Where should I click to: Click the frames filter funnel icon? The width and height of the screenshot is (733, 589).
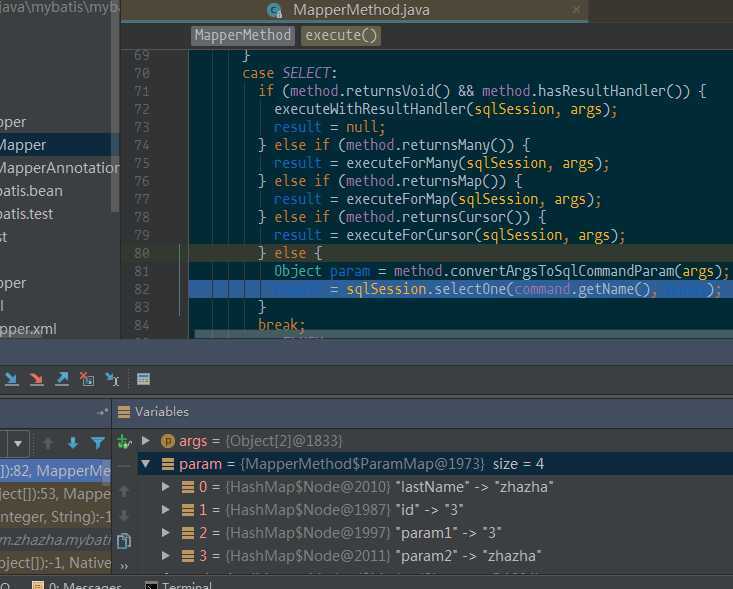point(98,443)
